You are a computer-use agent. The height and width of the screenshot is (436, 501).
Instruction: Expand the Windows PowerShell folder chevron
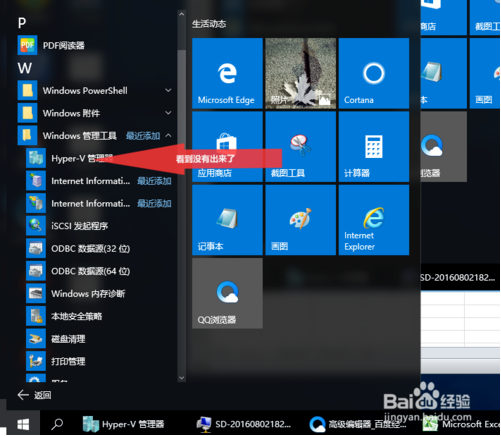coord(168,90)
